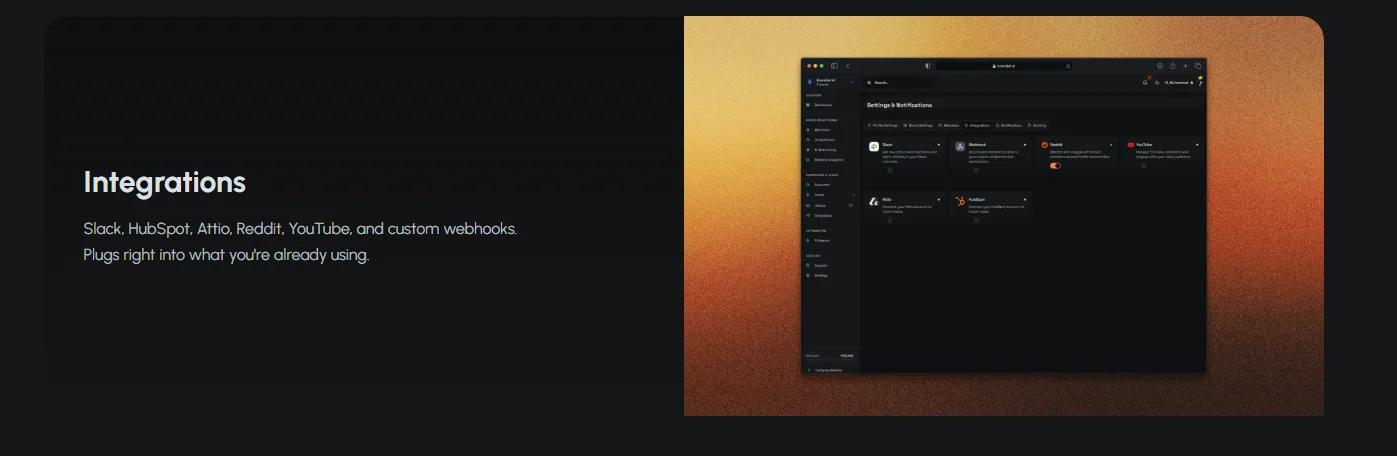This screenshot has width=1397, height=456.
Task: Click the browser new tab plus icon
Action: (1185, 66)
